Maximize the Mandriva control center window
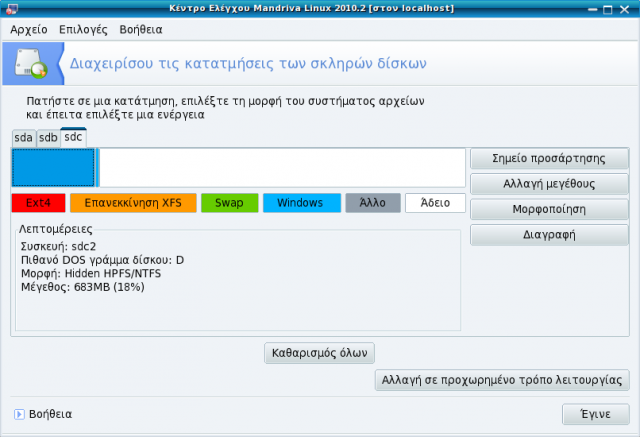Screen dimensions: 640x437 pos(608,9)
